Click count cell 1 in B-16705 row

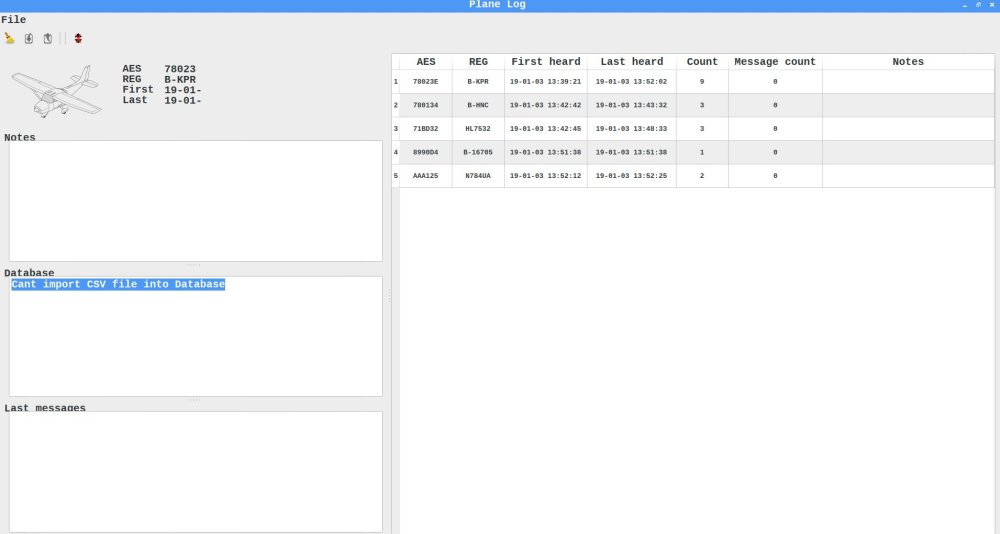click(x=702, y=152)
